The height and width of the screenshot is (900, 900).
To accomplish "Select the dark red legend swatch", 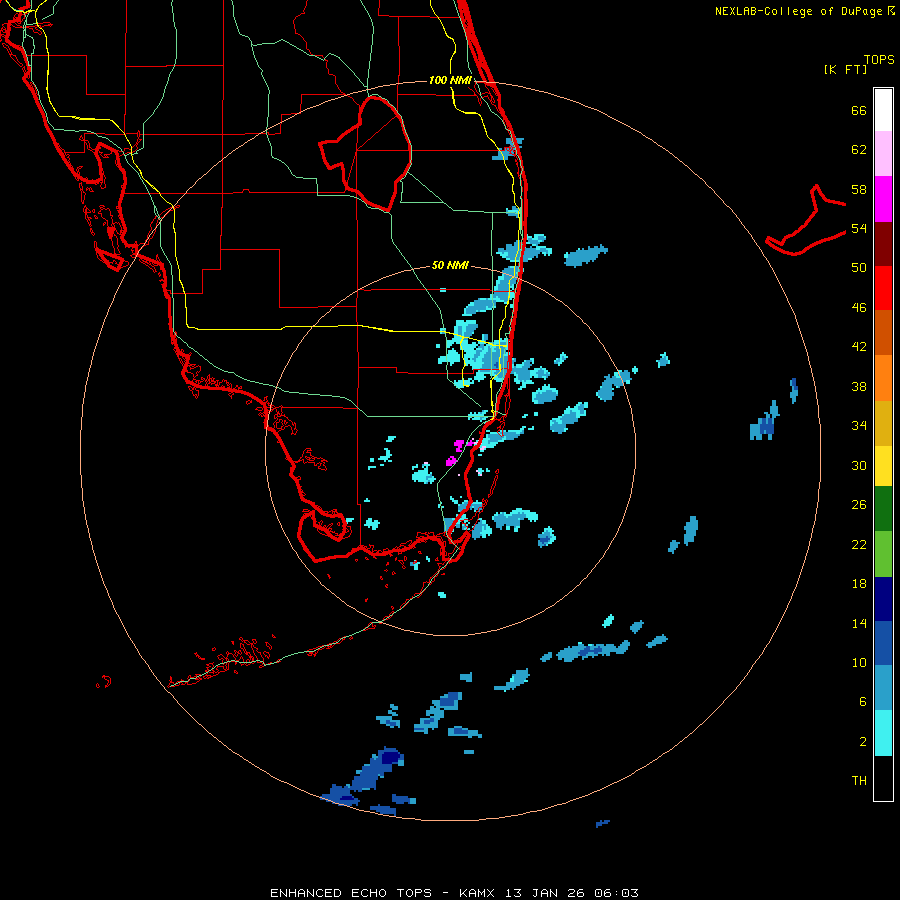I will (x=883, y=243).
